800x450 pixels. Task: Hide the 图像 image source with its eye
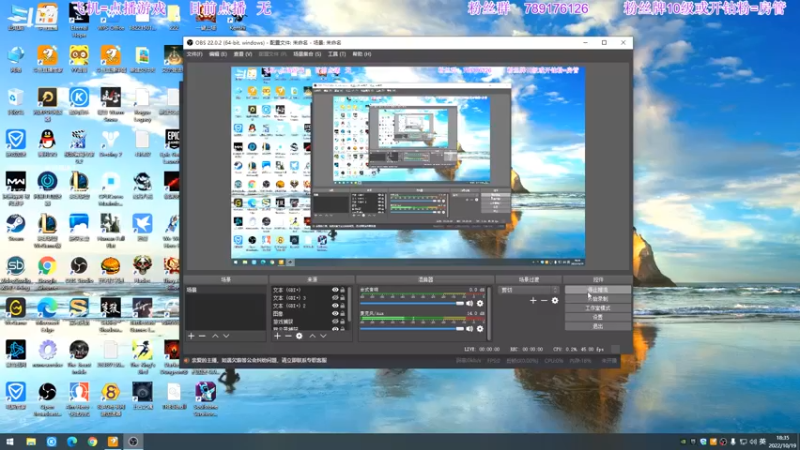point(335,314)
